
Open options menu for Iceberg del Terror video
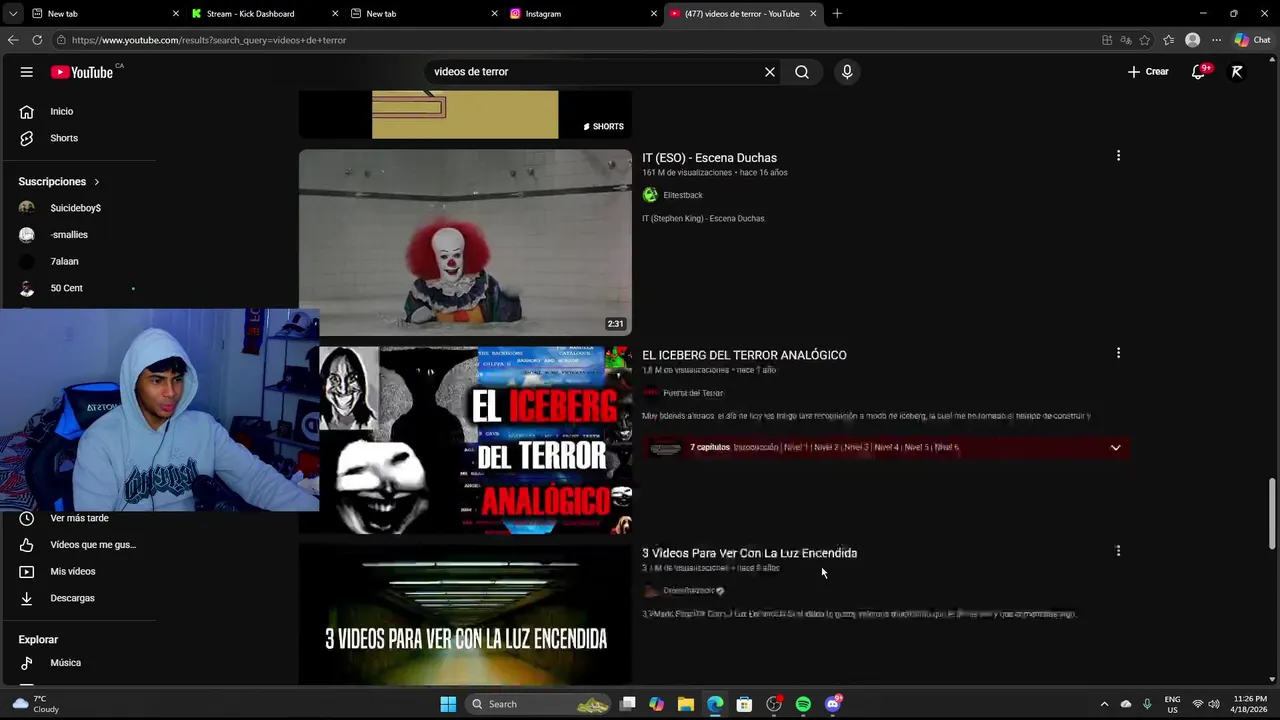coord(1118,353)
